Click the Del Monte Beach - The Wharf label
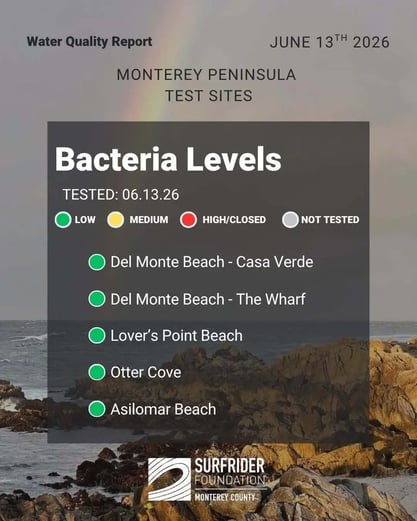The width and height of the screenshot is (417, 521). tap(208, 299)
